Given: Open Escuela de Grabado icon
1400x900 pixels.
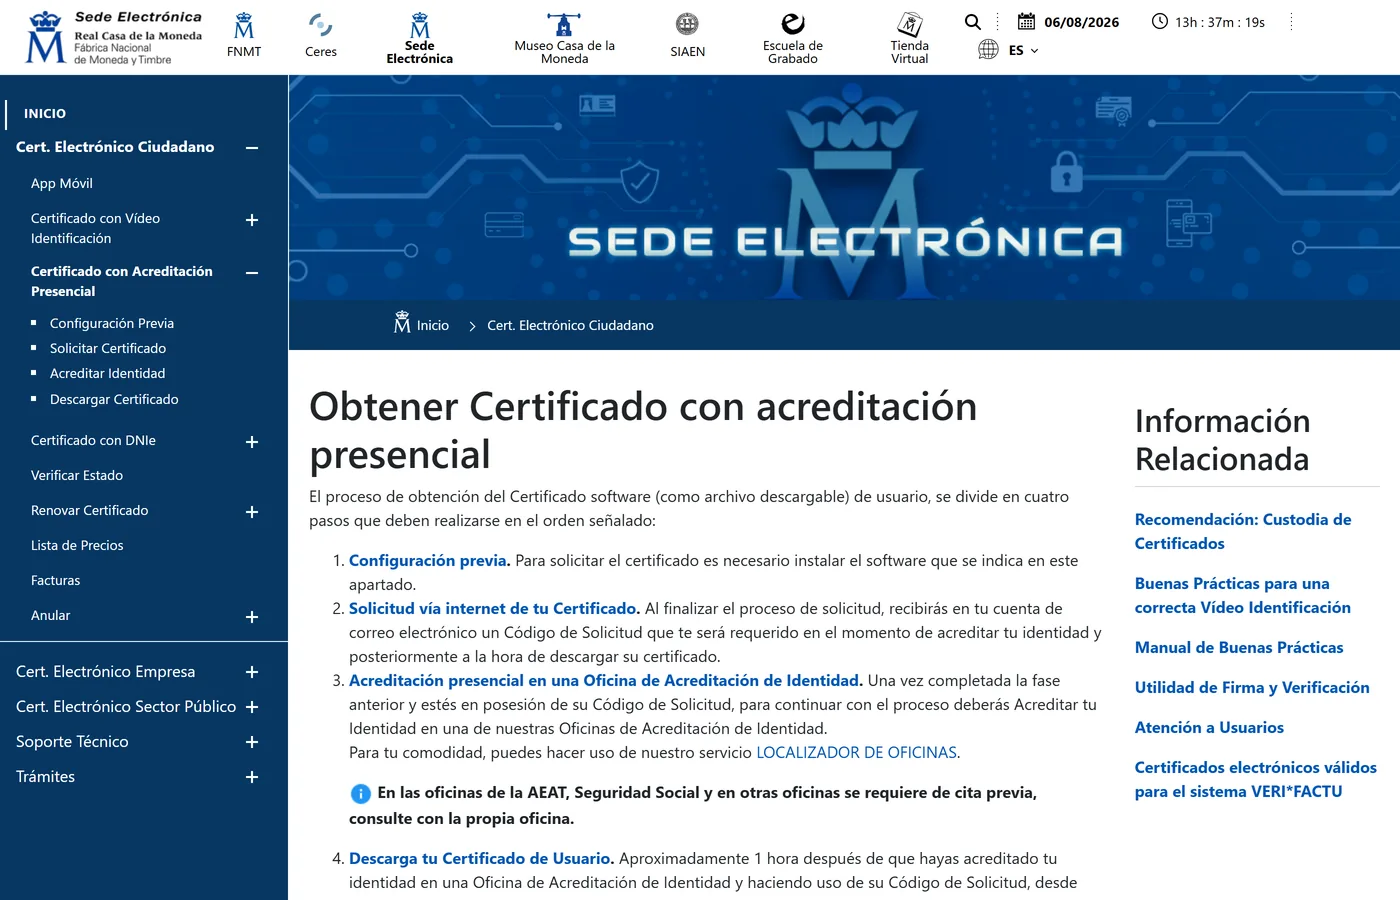Looking at the screenshot, I should (x=793, y=24).
